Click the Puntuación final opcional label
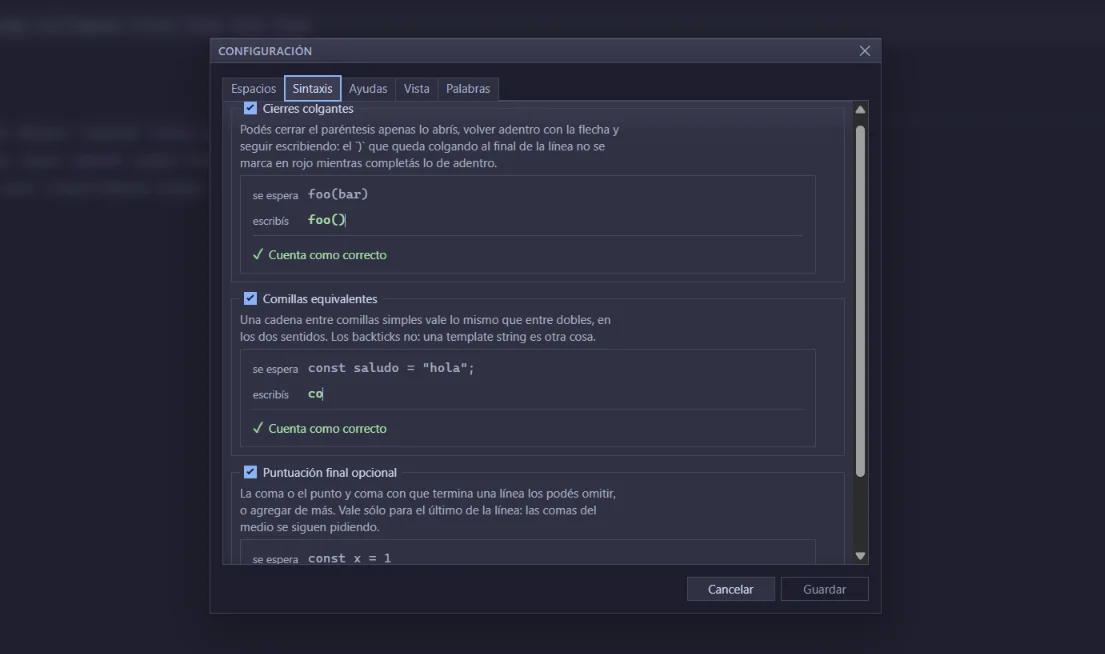Screen dimensions: 1105x654 (330, 473)
